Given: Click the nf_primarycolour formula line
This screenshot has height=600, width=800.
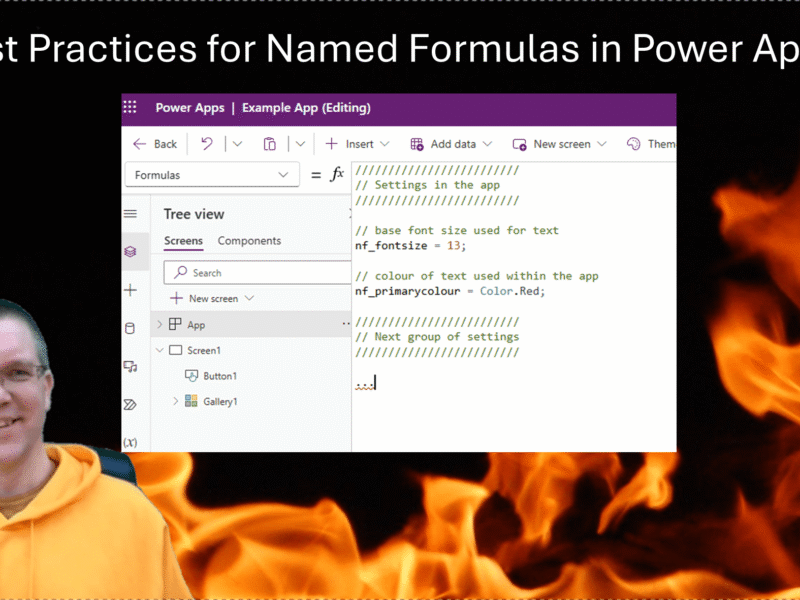Looking at the screenshot, I should click(x=450, y=291).
